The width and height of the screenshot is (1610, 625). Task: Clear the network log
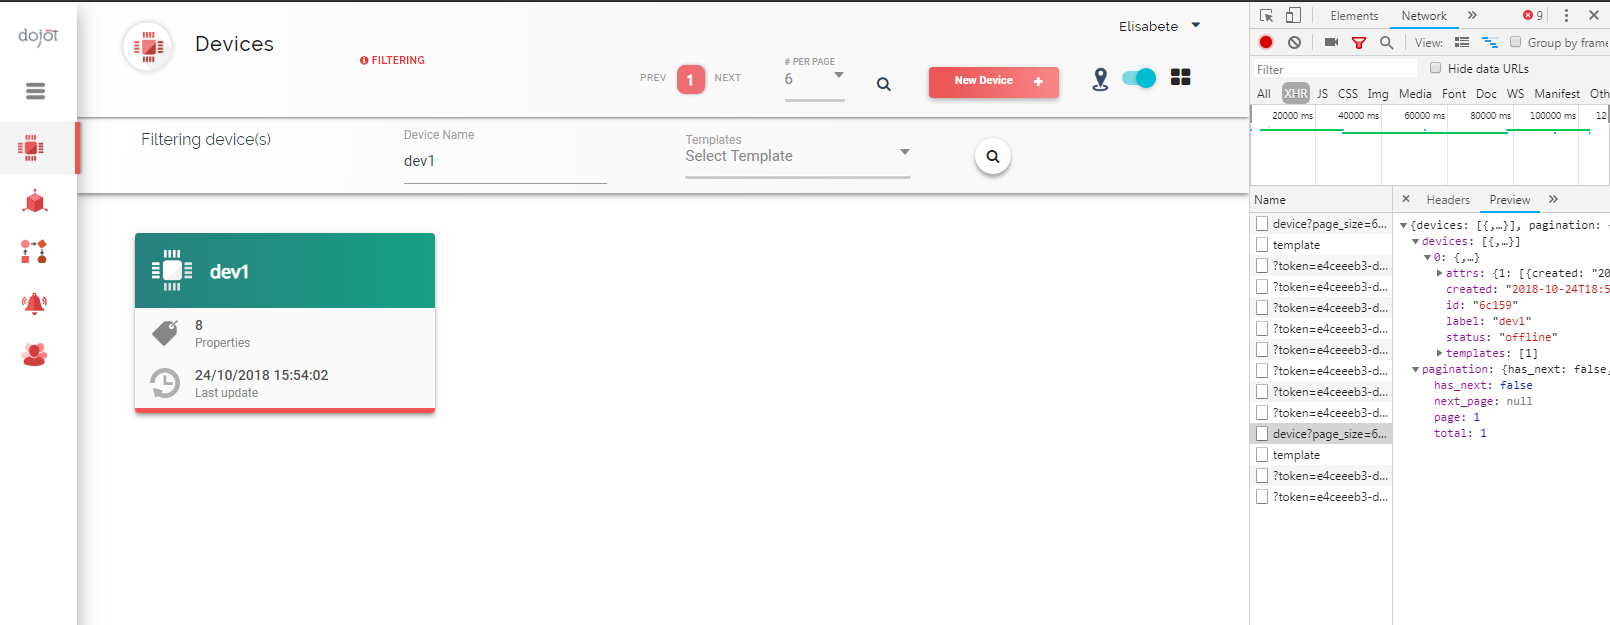(x=1294, y=42)
